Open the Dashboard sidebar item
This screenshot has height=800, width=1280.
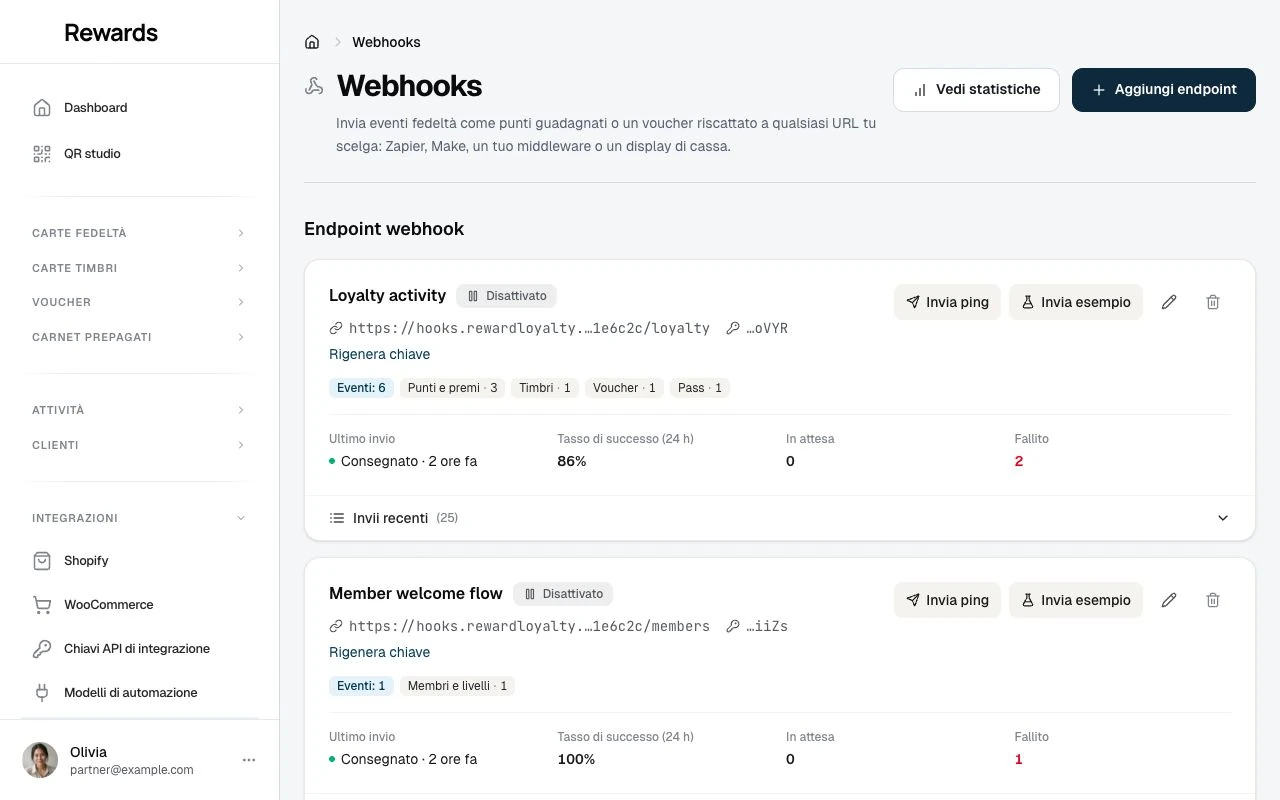click(x=140, y=108)
